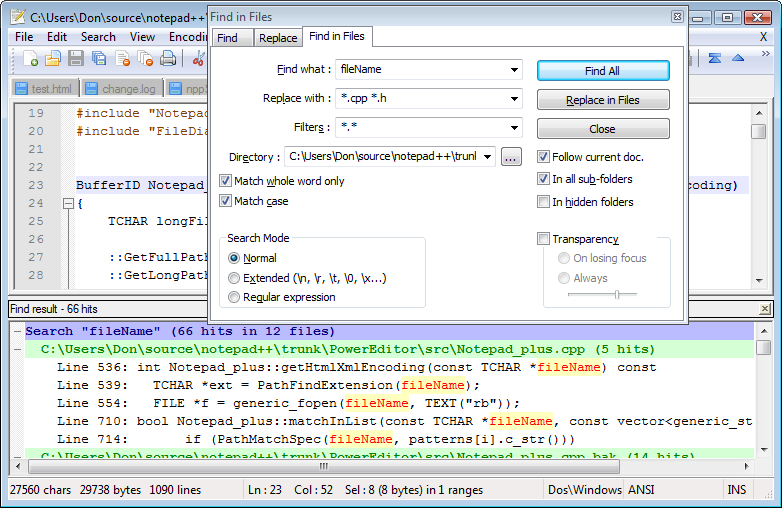Screen dimensions: 782x508
Task: Click the Print toolbar icon
Action: 168,59
